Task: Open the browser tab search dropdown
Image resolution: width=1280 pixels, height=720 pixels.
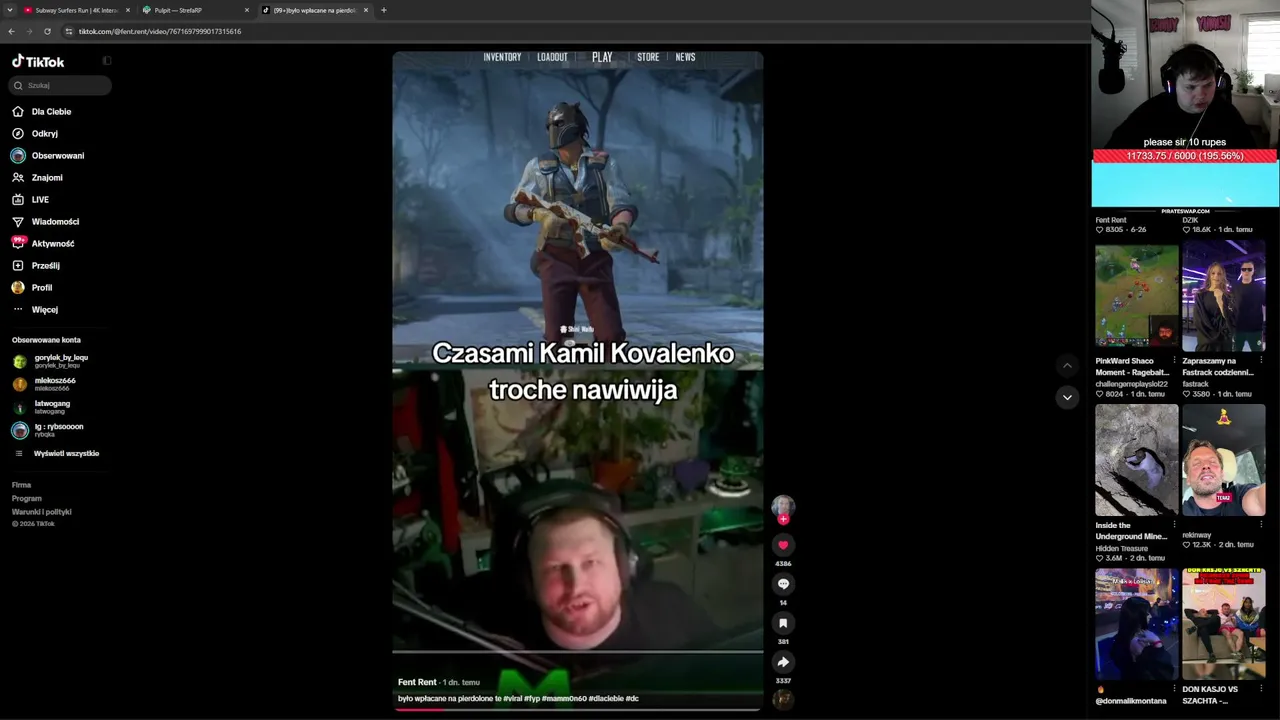Action: [x=10, y=10]
